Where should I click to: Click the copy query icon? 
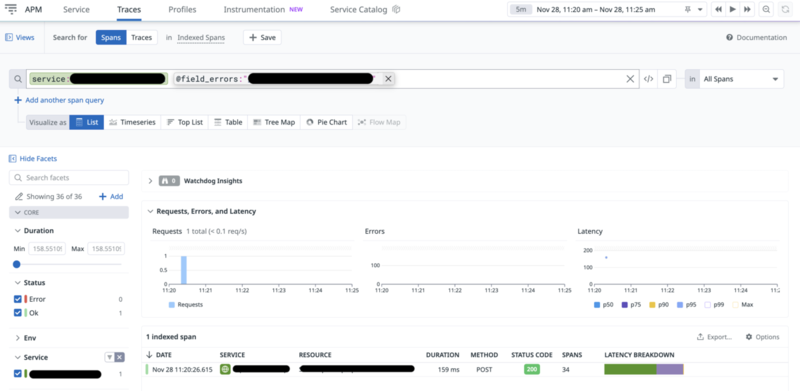tap(667, 79)
